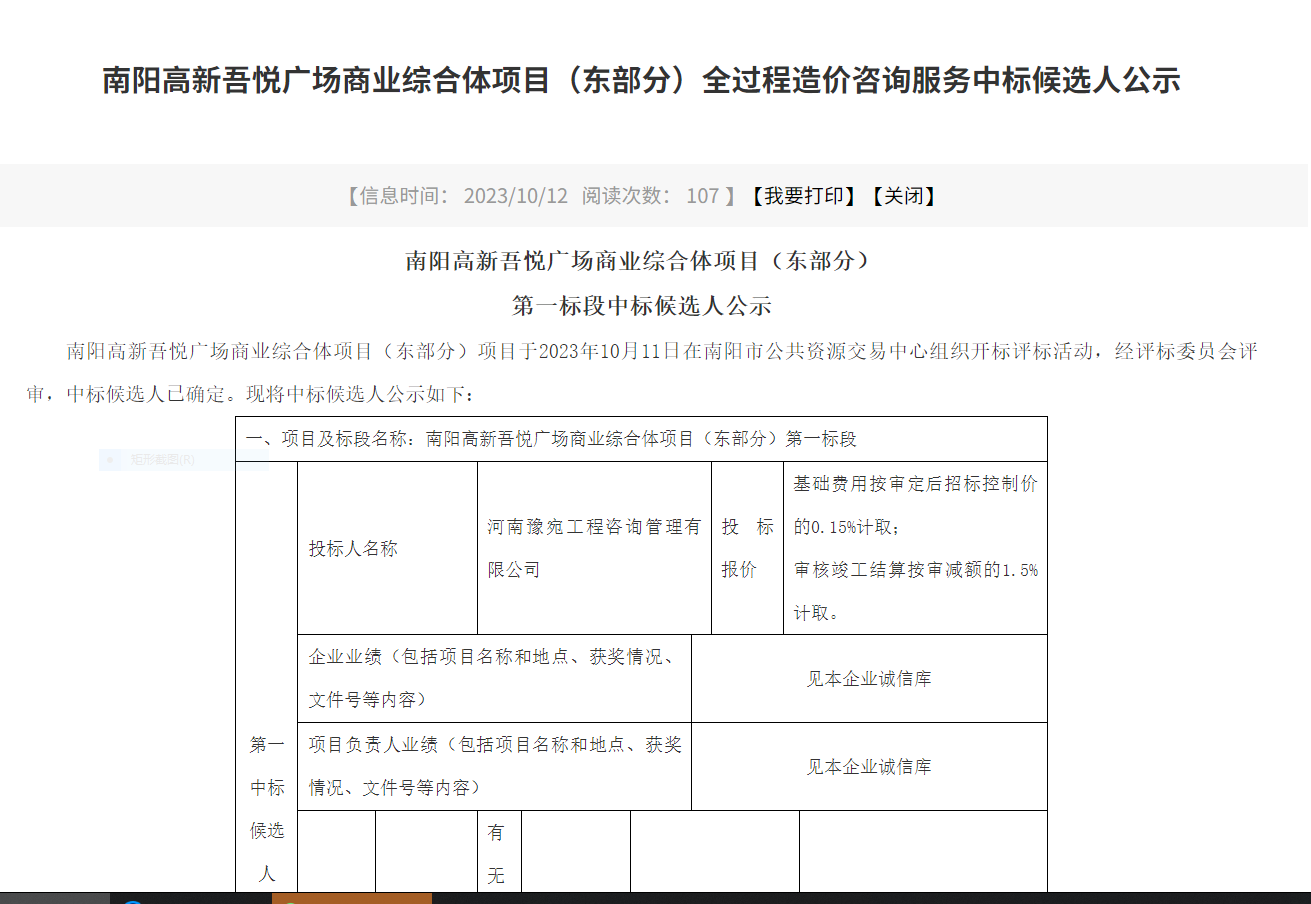Click the 项目及标段名称 table header row

point(641,439)
